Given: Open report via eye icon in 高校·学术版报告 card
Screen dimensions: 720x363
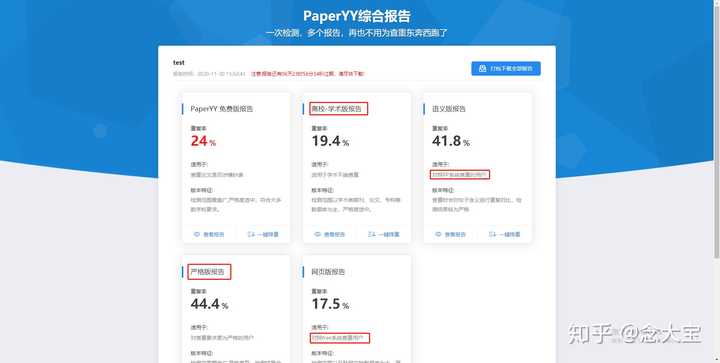Looking at the screenshot, I should 317,234.
